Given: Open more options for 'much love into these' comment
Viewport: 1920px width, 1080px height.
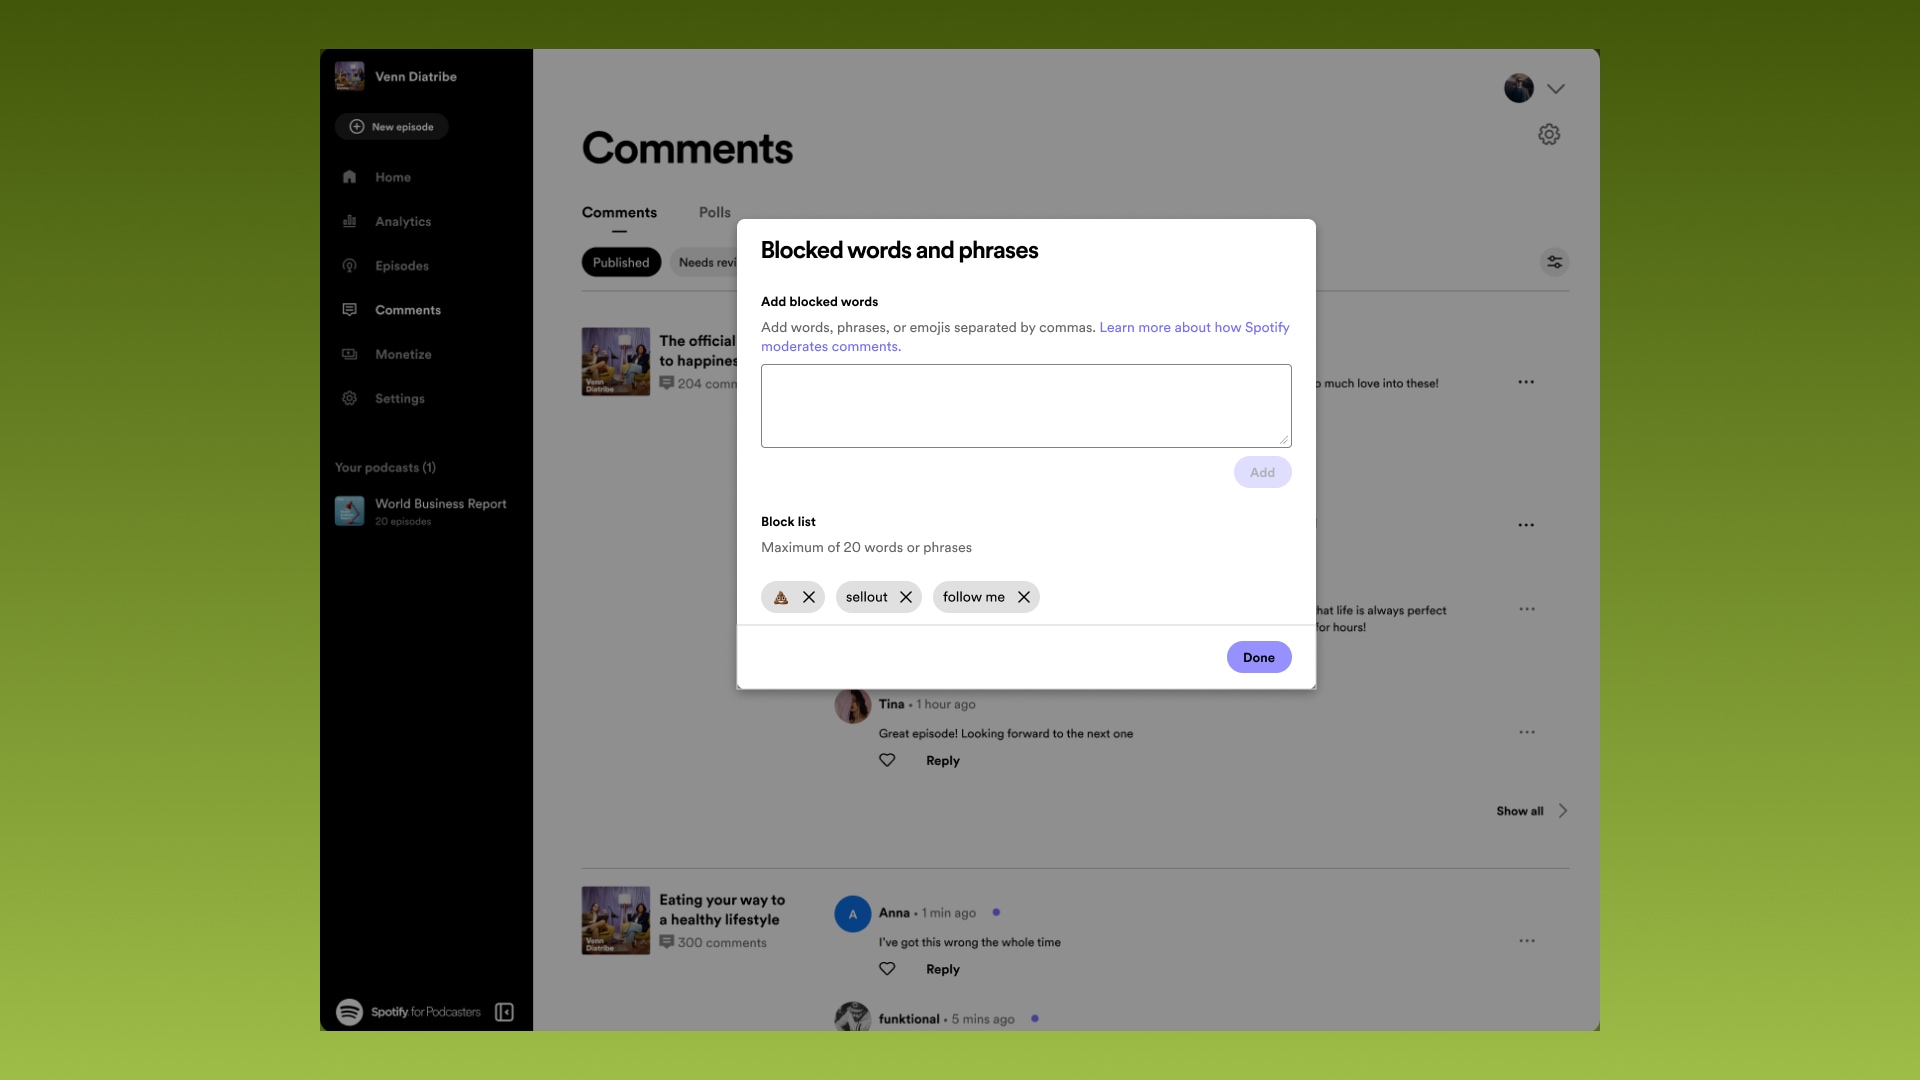Looking at the screenshot, I should pos(1526,382).
